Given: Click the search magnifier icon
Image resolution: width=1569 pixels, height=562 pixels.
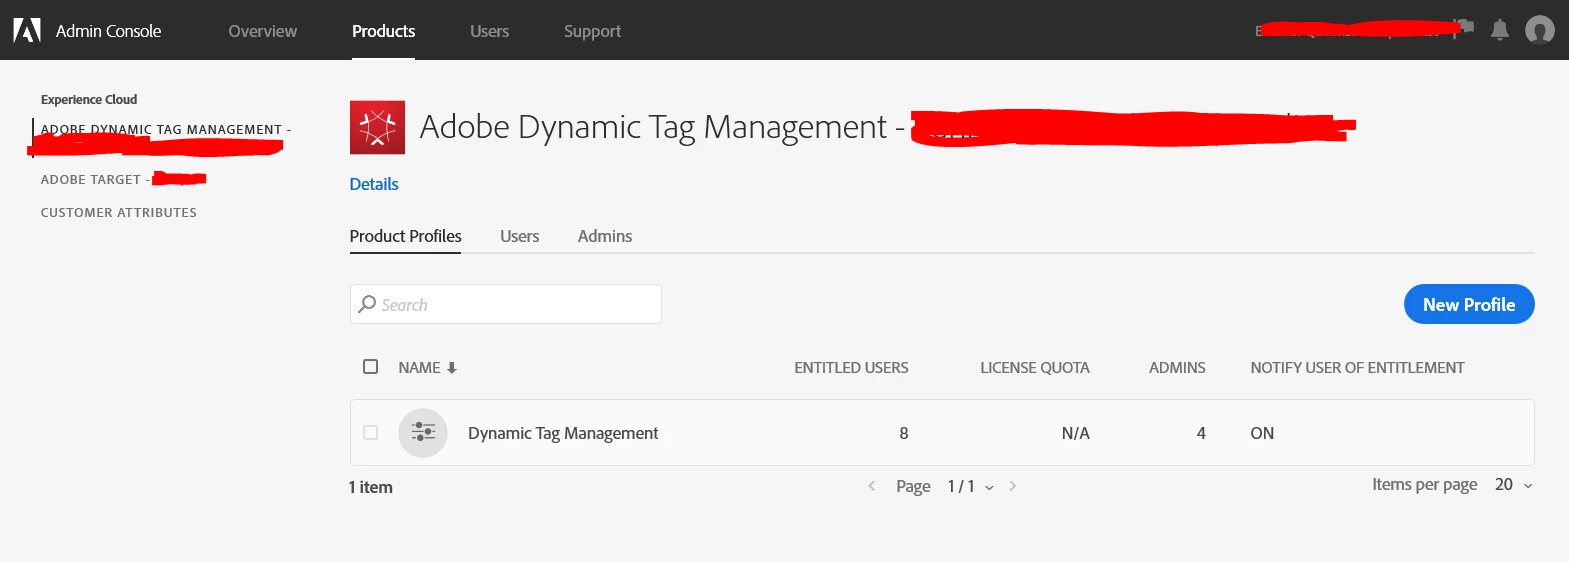Looking at the screenshot, I should coord(367,304).
